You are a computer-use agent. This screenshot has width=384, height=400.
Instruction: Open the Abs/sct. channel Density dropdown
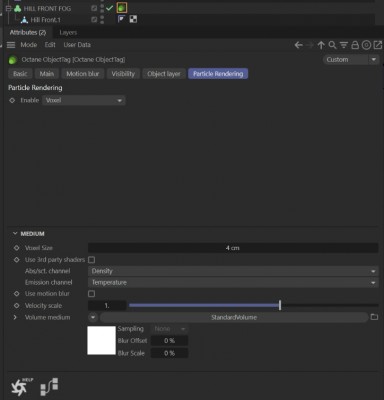[233, 271]
